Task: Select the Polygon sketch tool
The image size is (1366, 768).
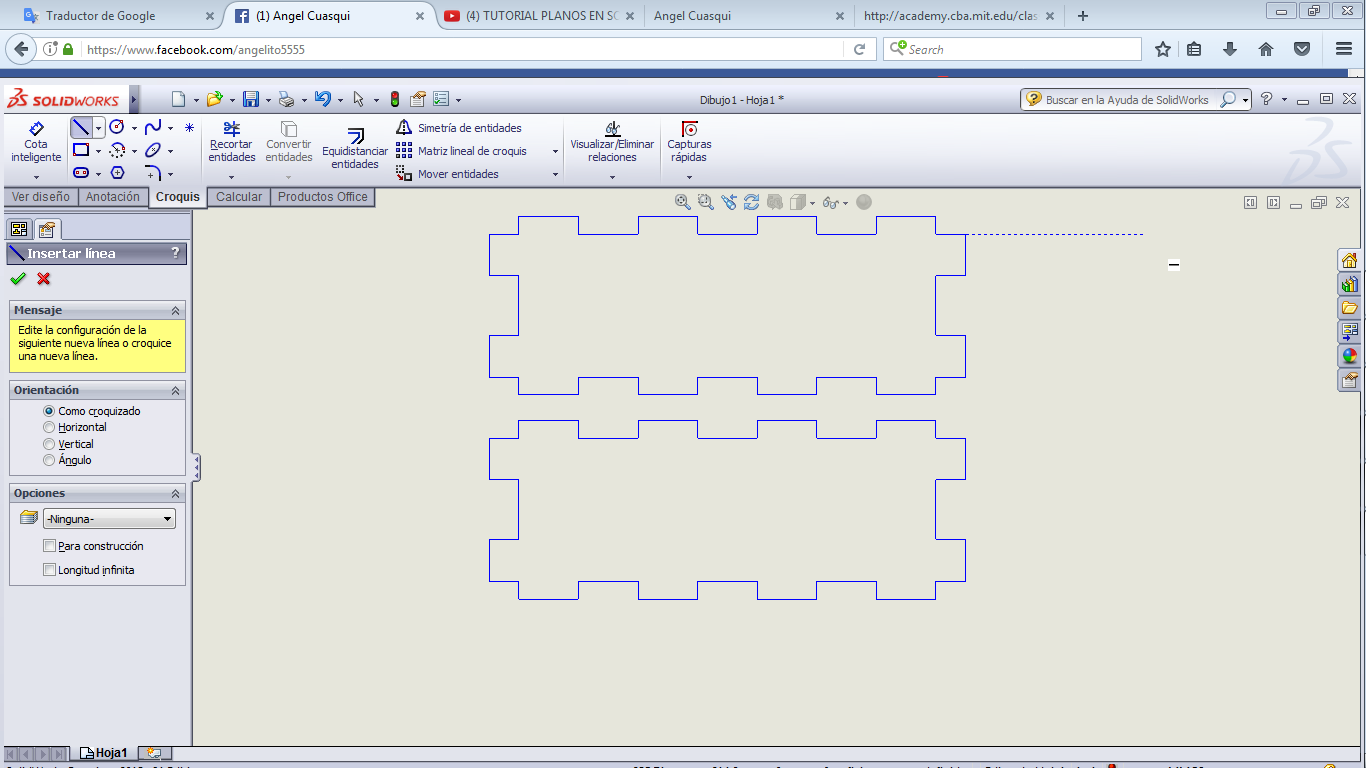Action: [117, 173]
